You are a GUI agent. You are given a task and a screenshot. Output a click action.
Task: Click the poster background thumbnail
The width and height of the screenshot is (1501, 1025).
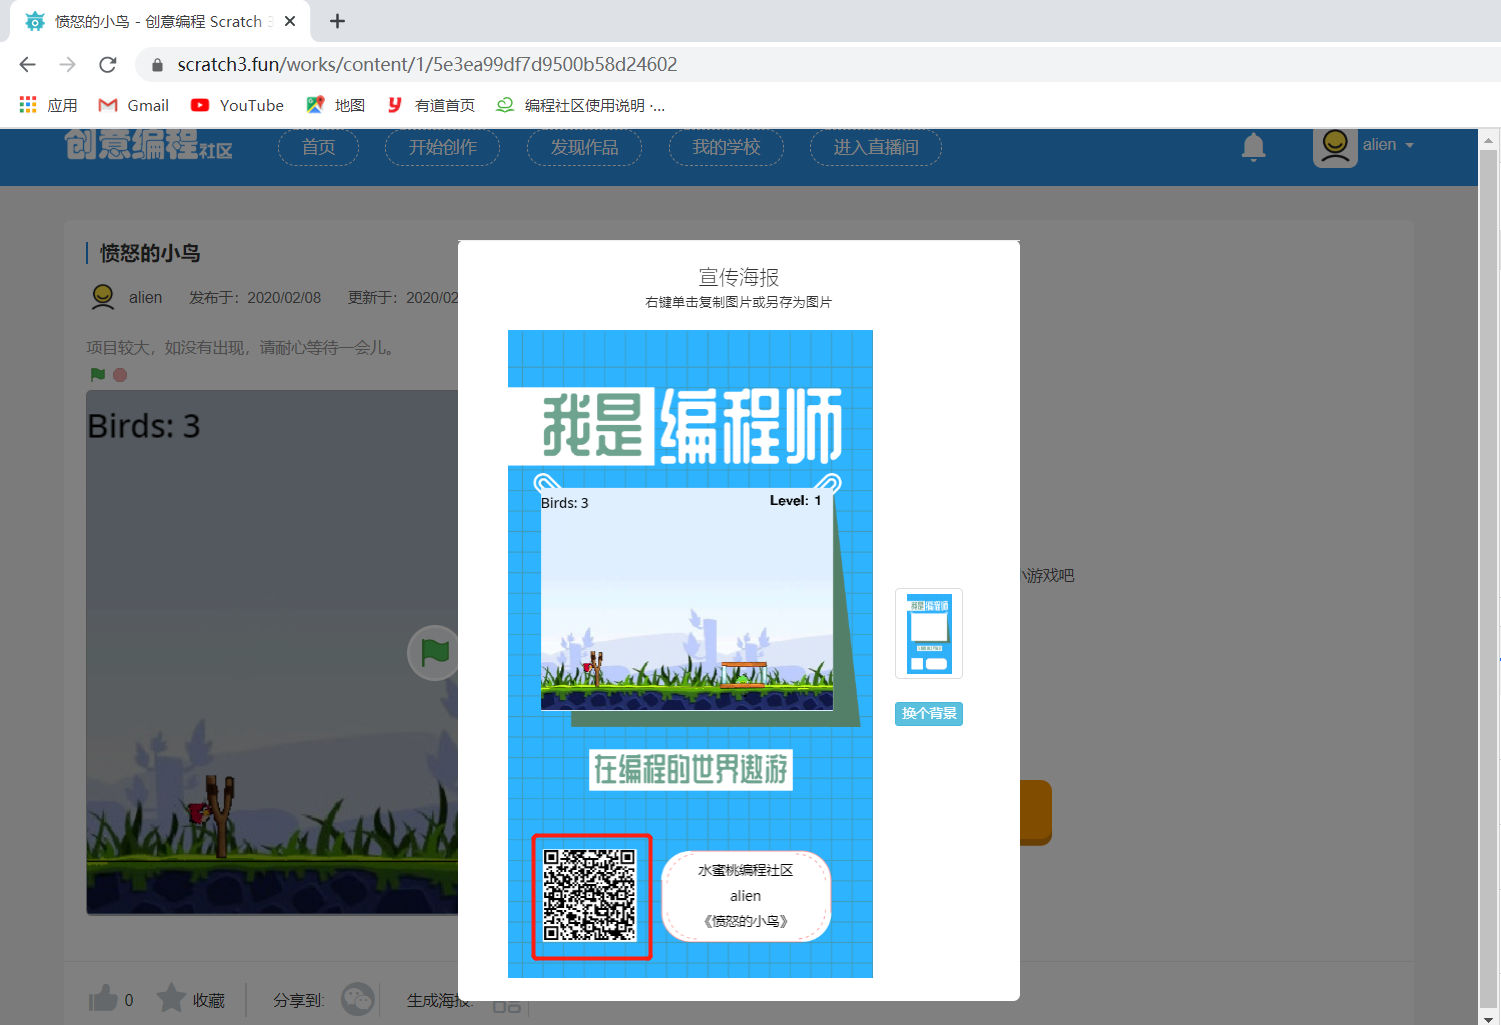click(x=929, y=633)
